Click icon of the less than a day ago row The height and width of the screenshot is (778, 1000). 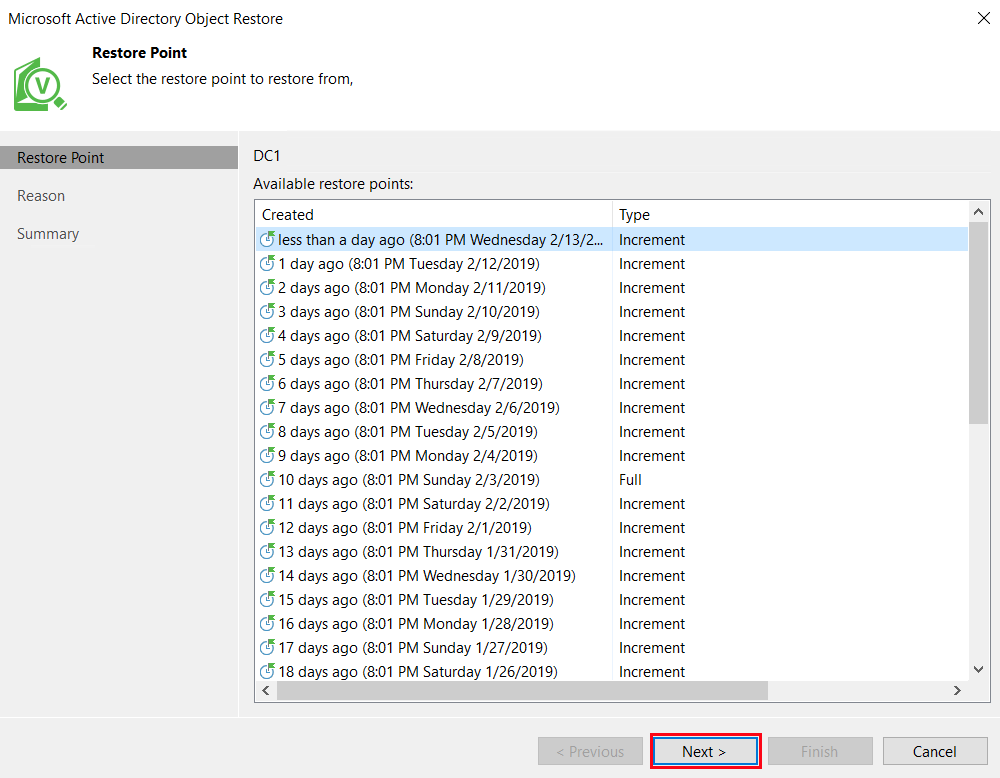point(267,240)
